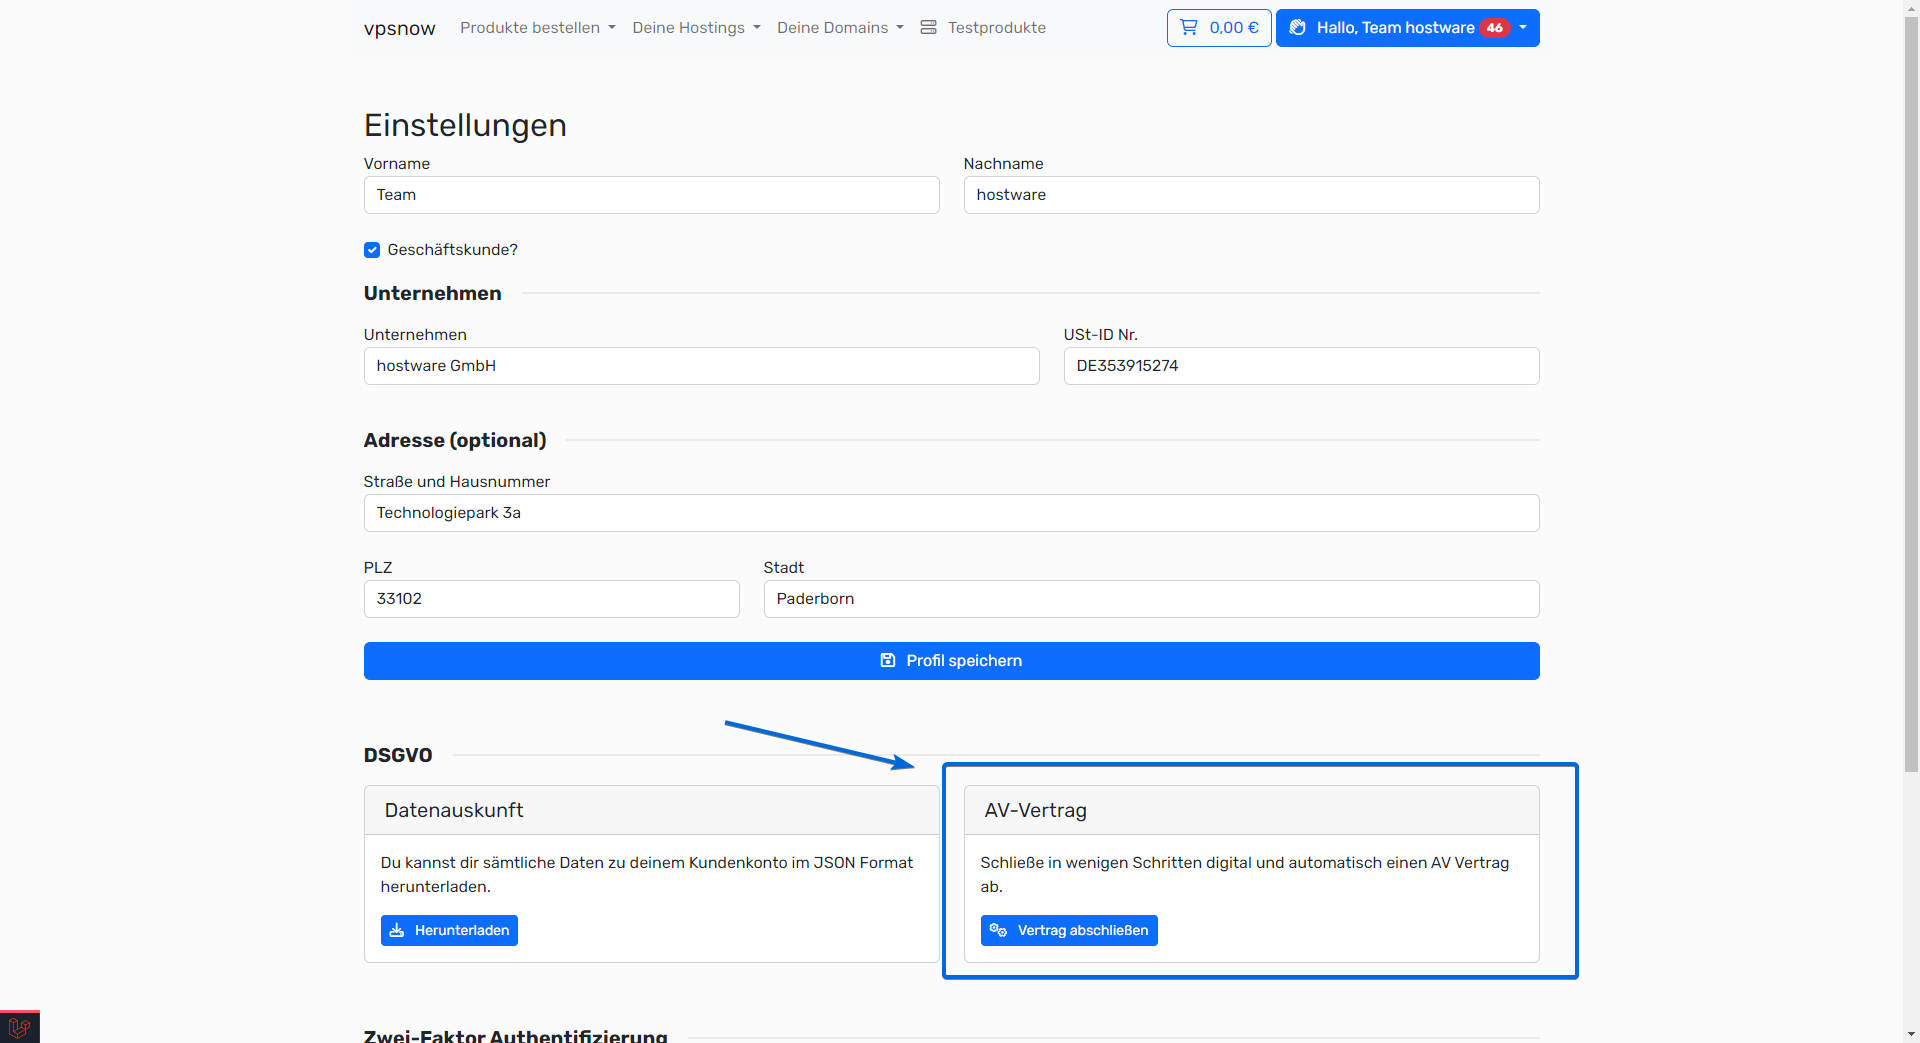Expand the Deine Domains dropdown
The width and height of the screenshot is (1920, 1043).
click(840, 28)
